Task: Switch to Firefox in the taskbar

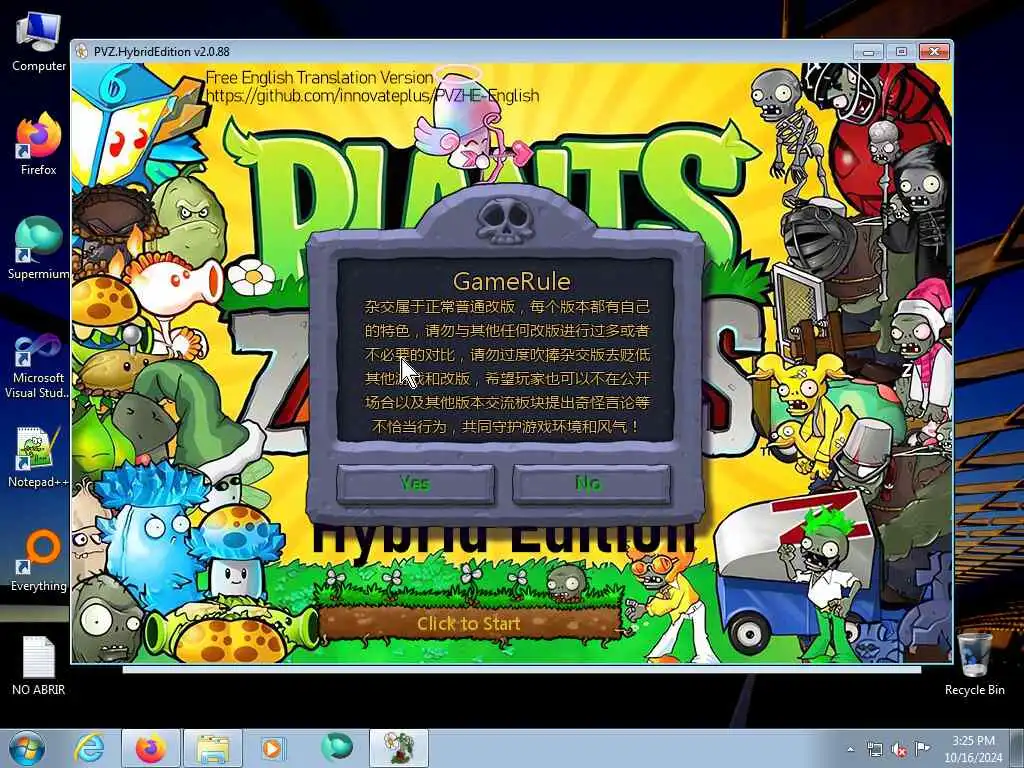Action: 151,748
